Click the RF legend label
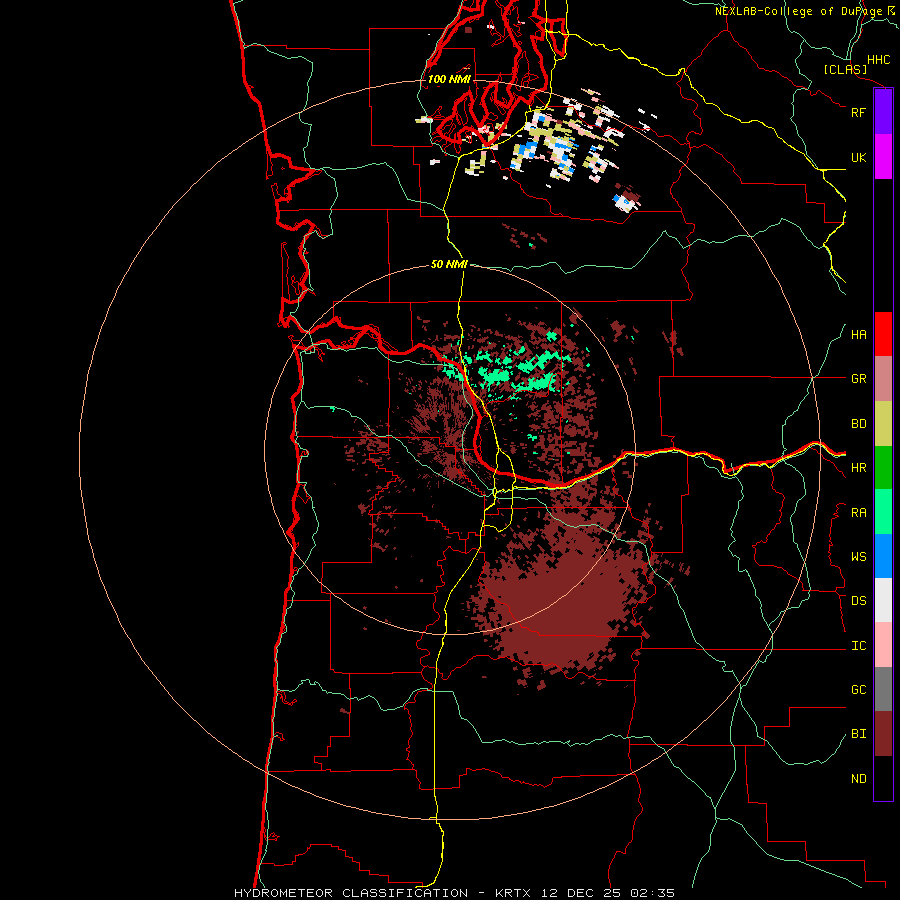This screenshot has height=900, width=900. pyautogui.click(x=858, y=112)
